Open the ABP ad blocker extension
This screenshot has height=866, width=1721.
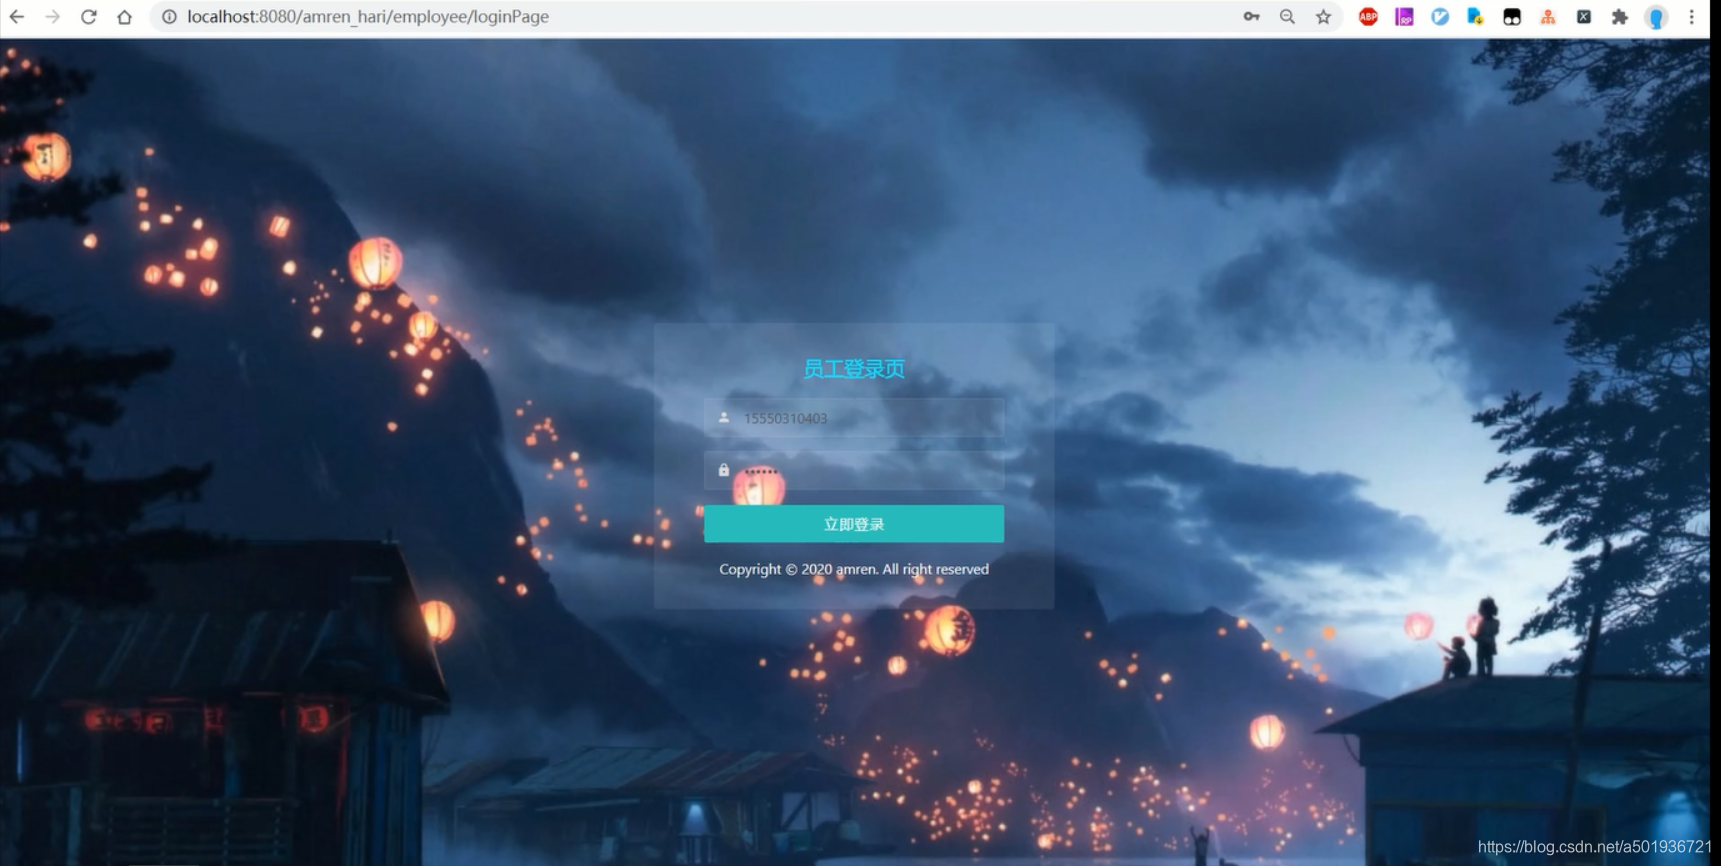coord(1368,17)
